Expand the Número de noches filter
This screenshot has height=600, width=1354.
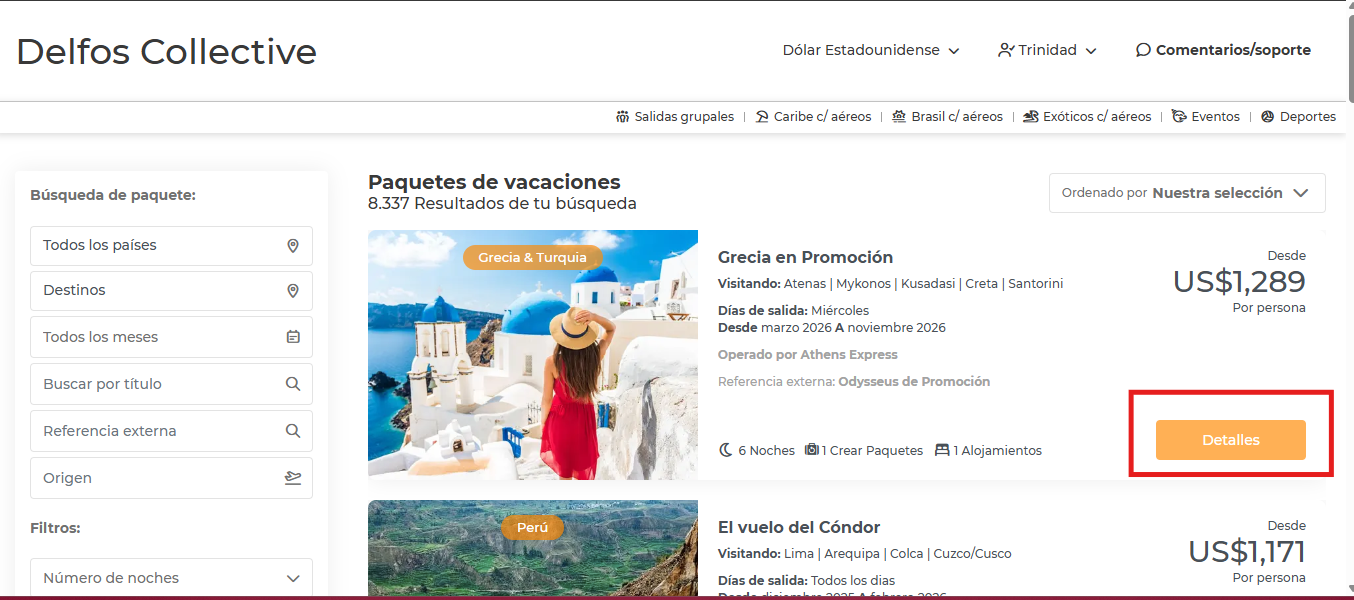coord(171,578)
